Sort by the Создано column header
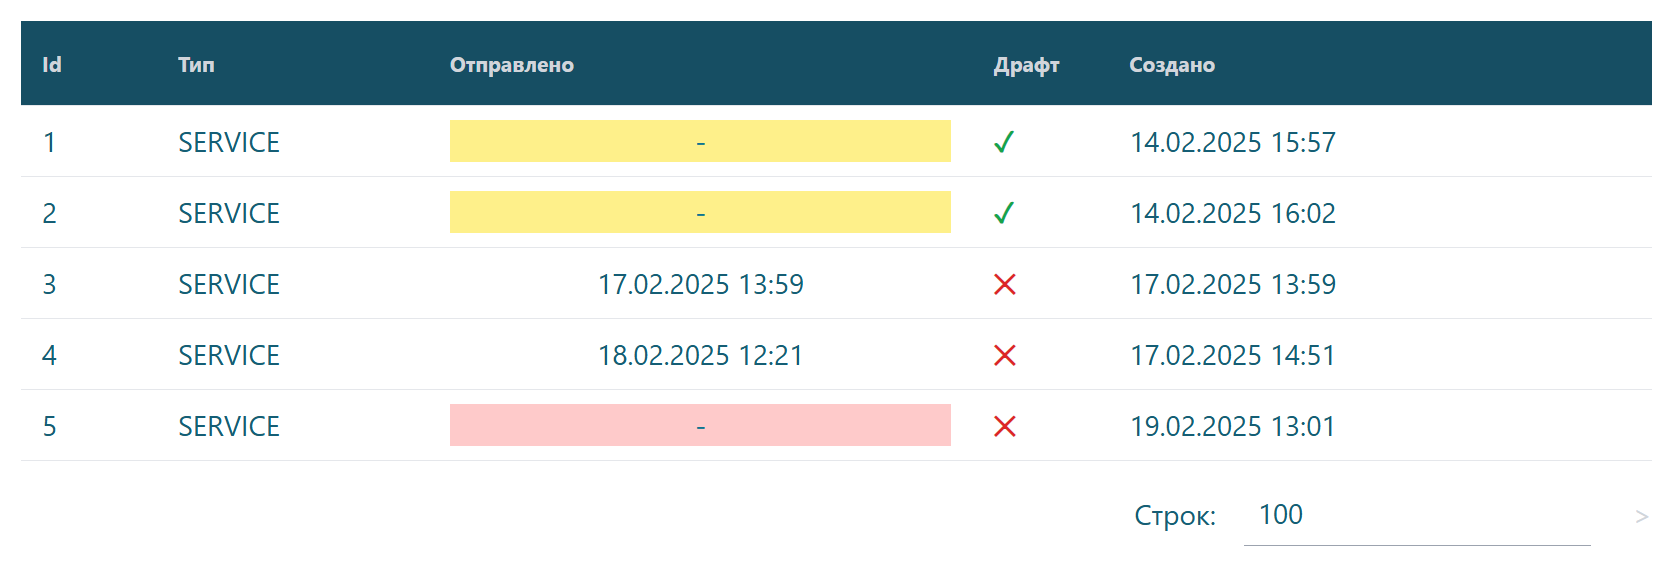 [1172, 65]
